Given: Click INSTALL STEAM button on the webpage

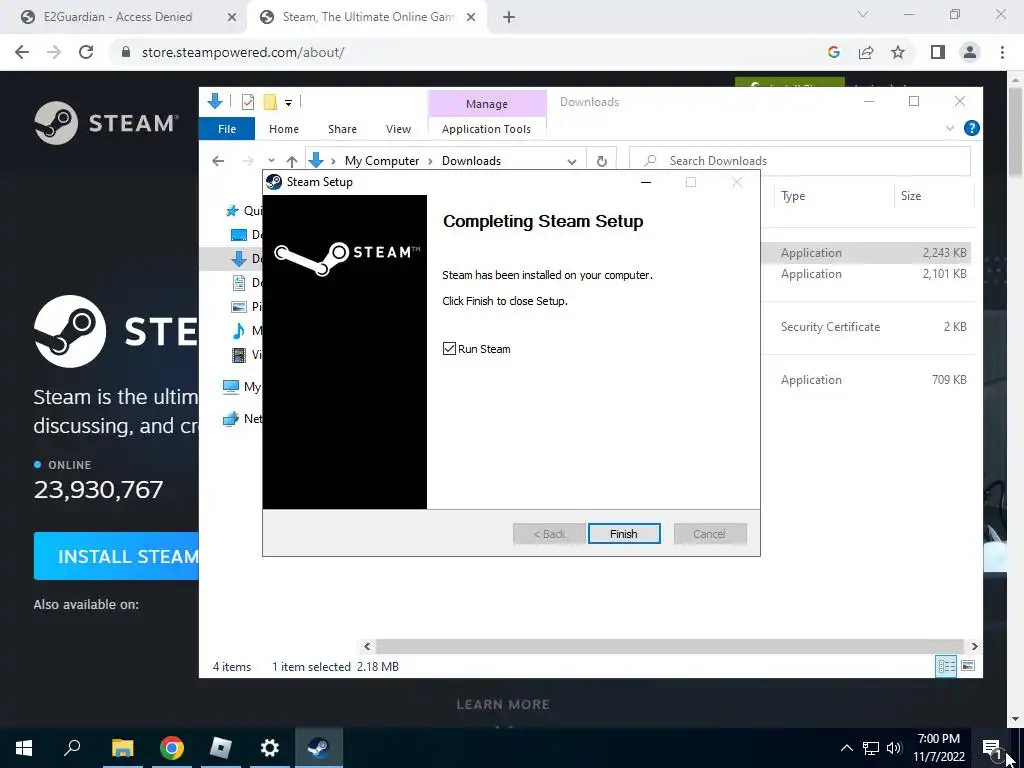Looking at the screenshot, I should click(116, 556).
